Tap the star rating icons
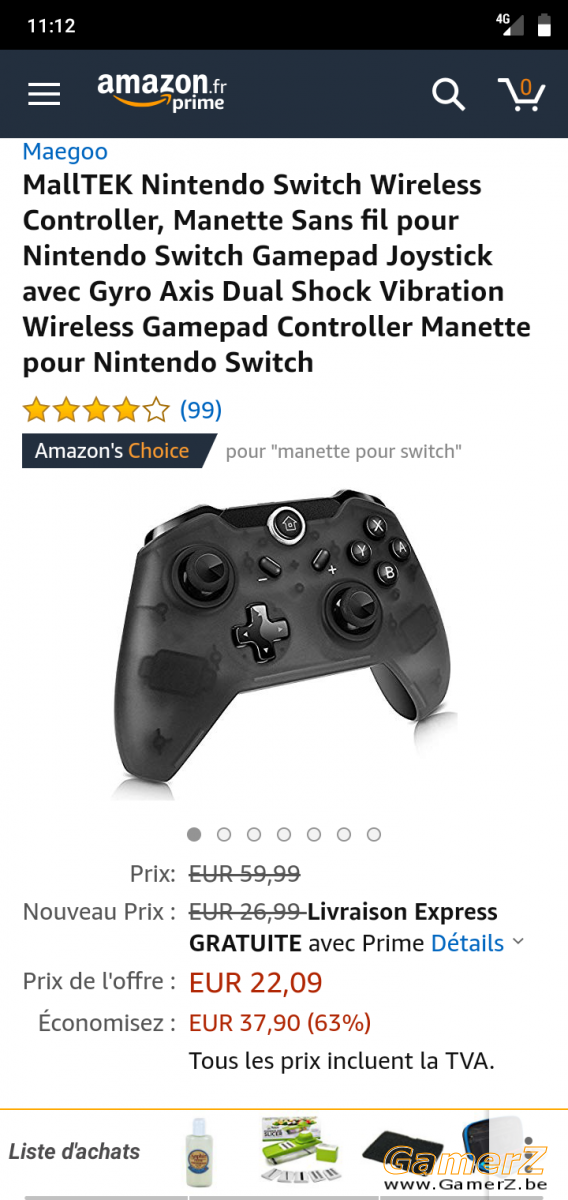 click(96, 410)
